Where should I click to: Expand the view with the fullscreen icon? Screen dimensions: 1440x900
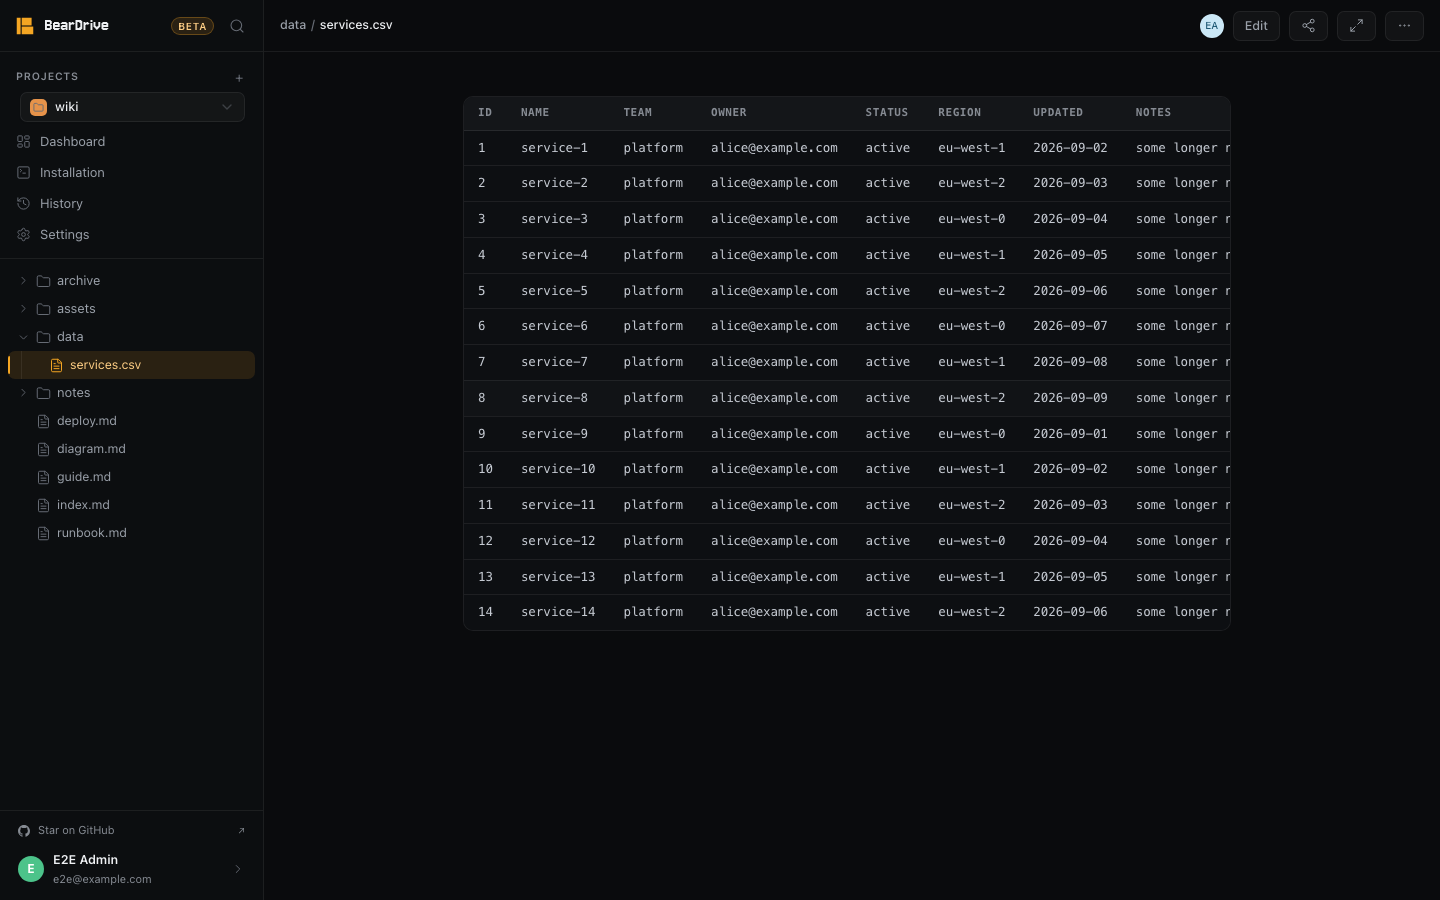click(x=1356, y=26)
